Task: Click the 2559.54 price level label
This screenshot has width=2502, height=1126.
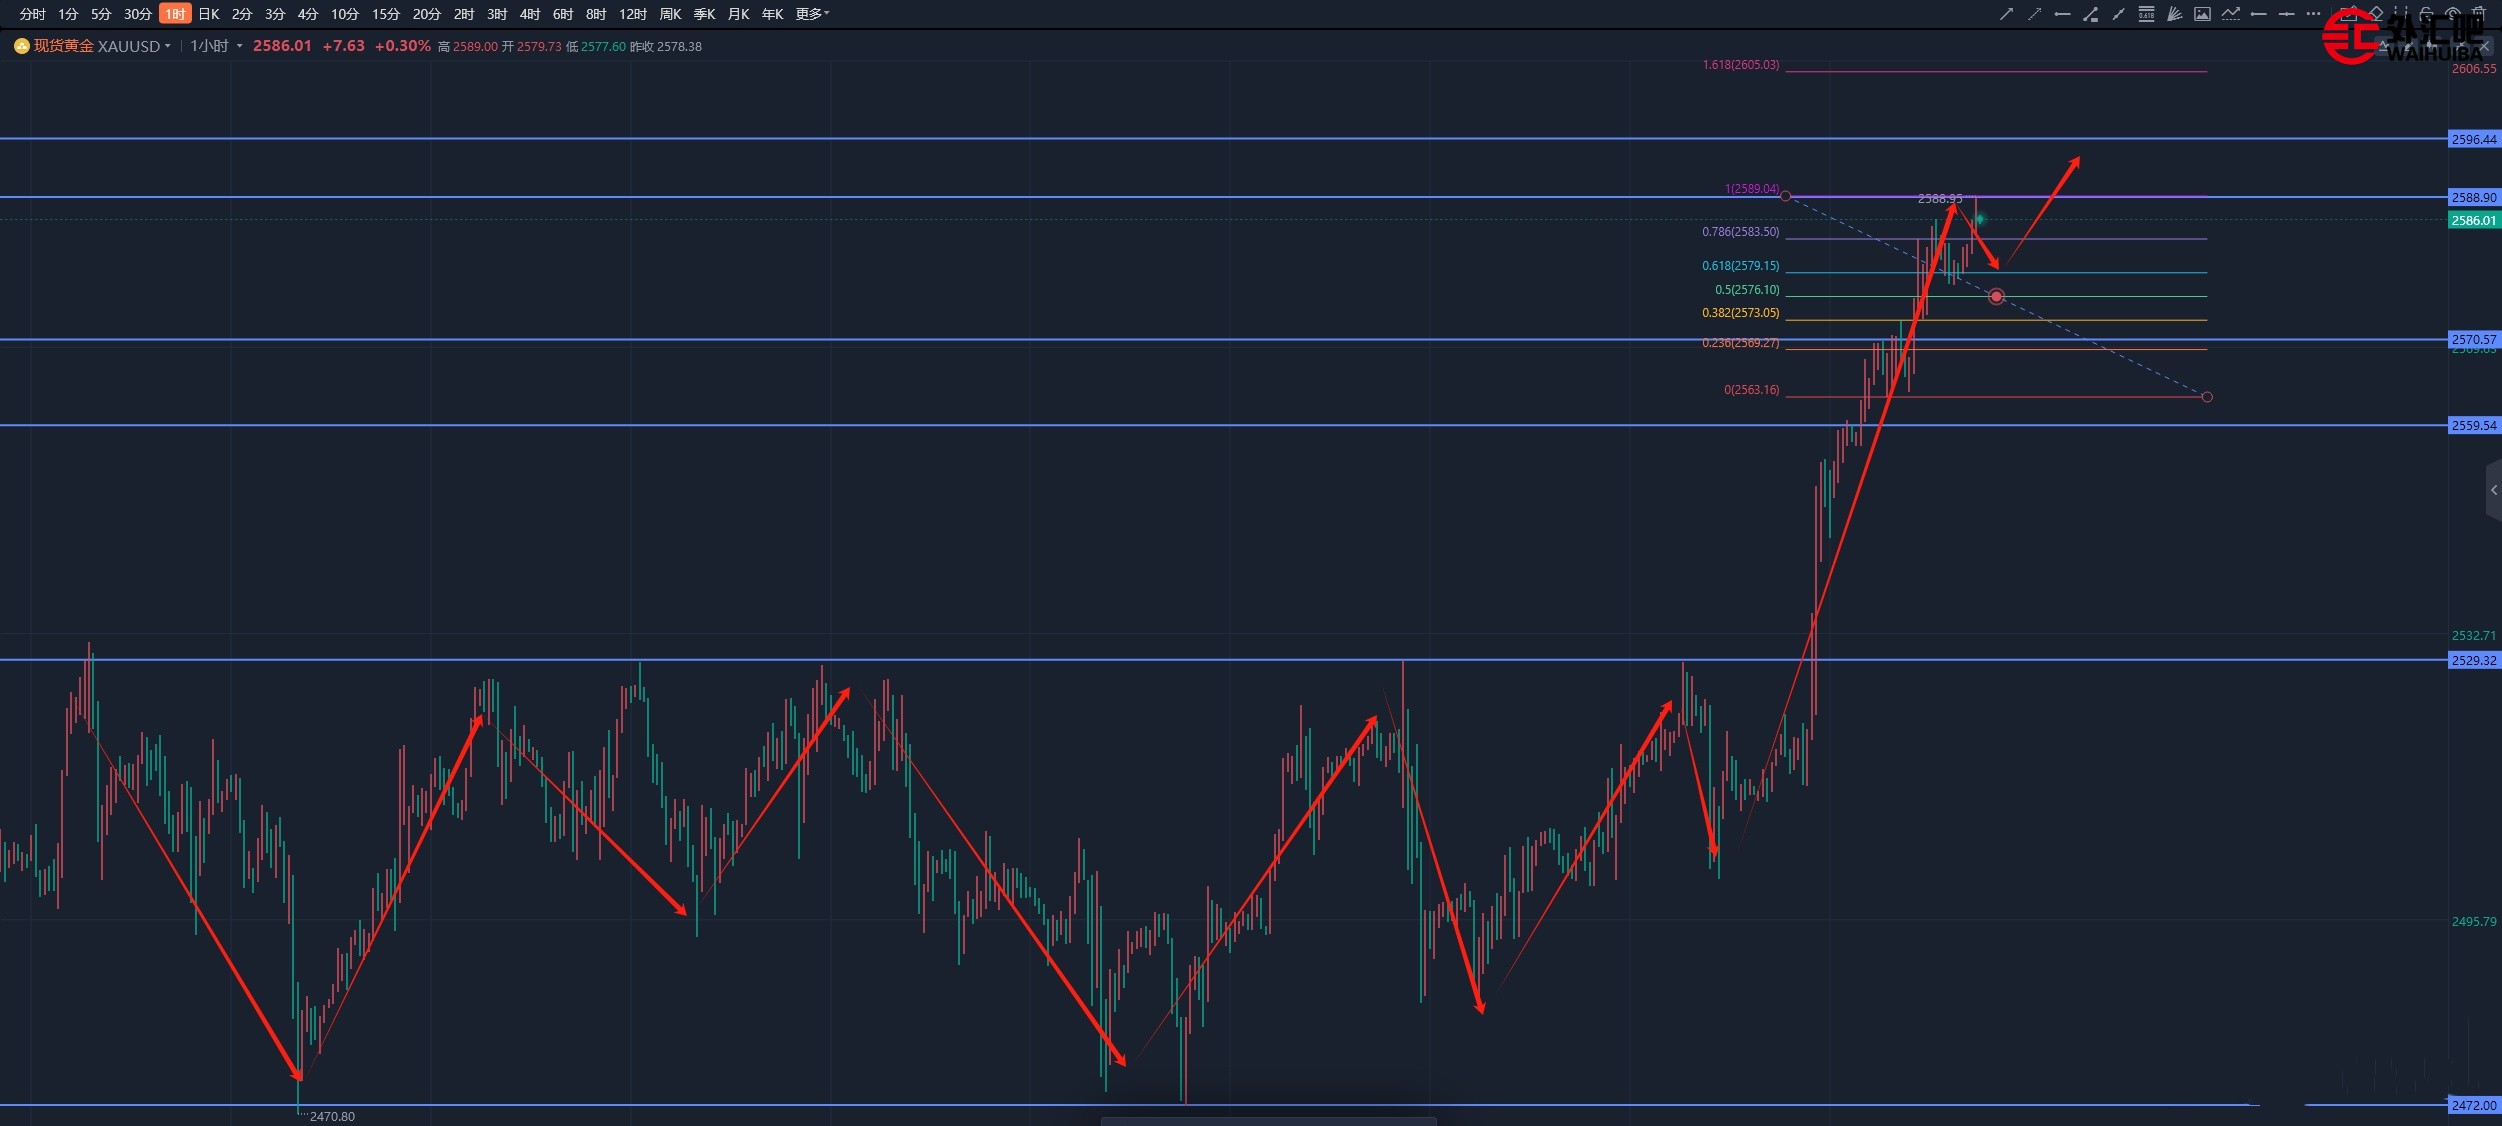Action: point(2474,425)
